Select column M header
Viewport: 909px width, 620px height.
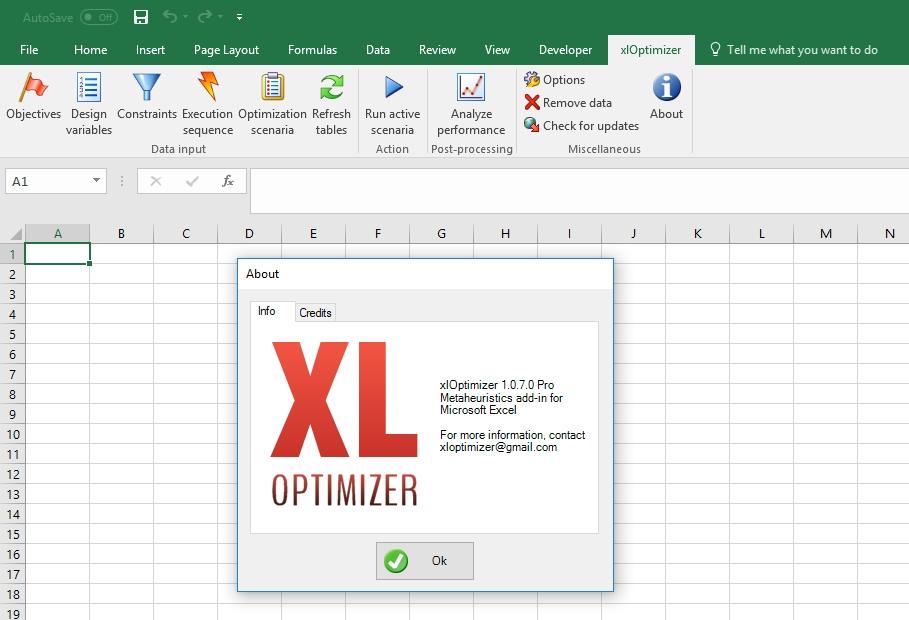[x=826, y=234]
